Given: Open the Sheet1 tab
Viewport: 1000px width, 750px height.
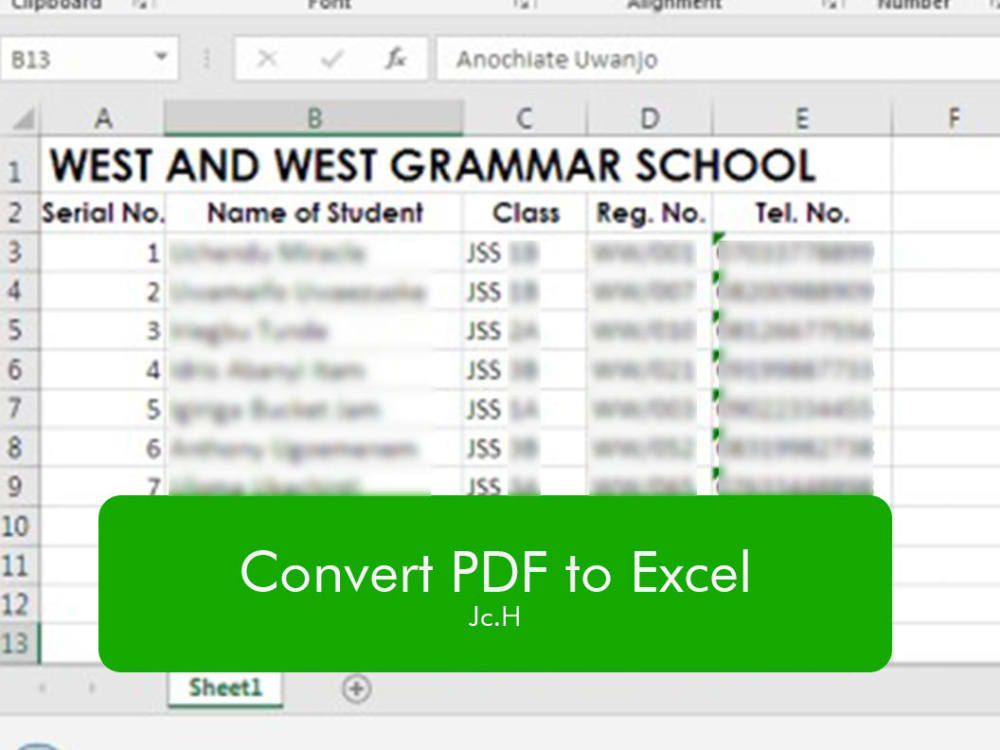Looking at the screenshot, I should tap(225, 689).
